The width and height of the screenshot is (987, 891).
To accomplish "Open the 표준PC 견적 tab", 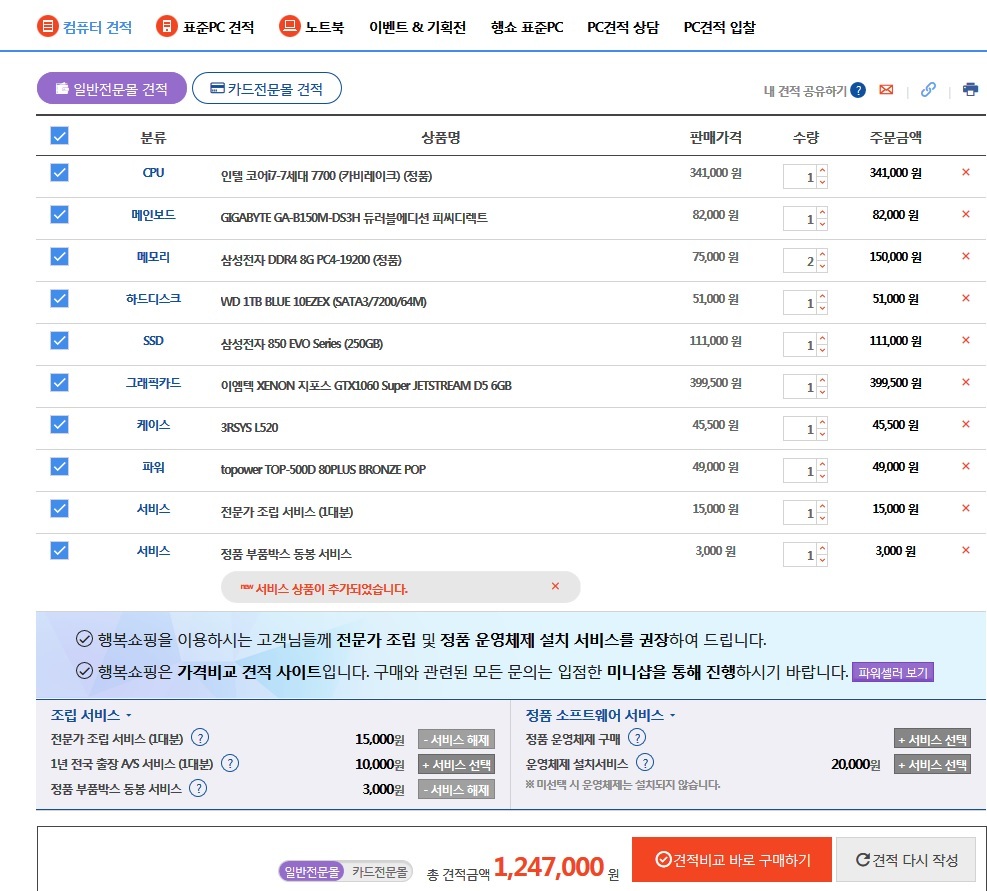I will (205, 27).
